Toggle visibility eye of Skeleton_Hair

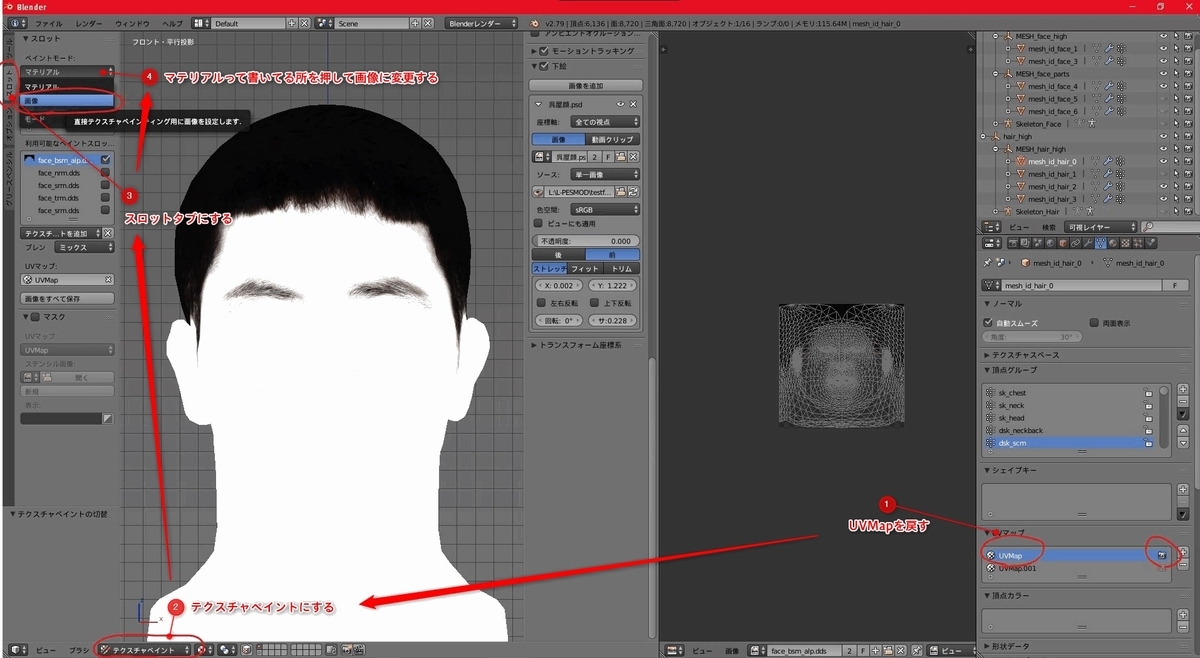1163,211
